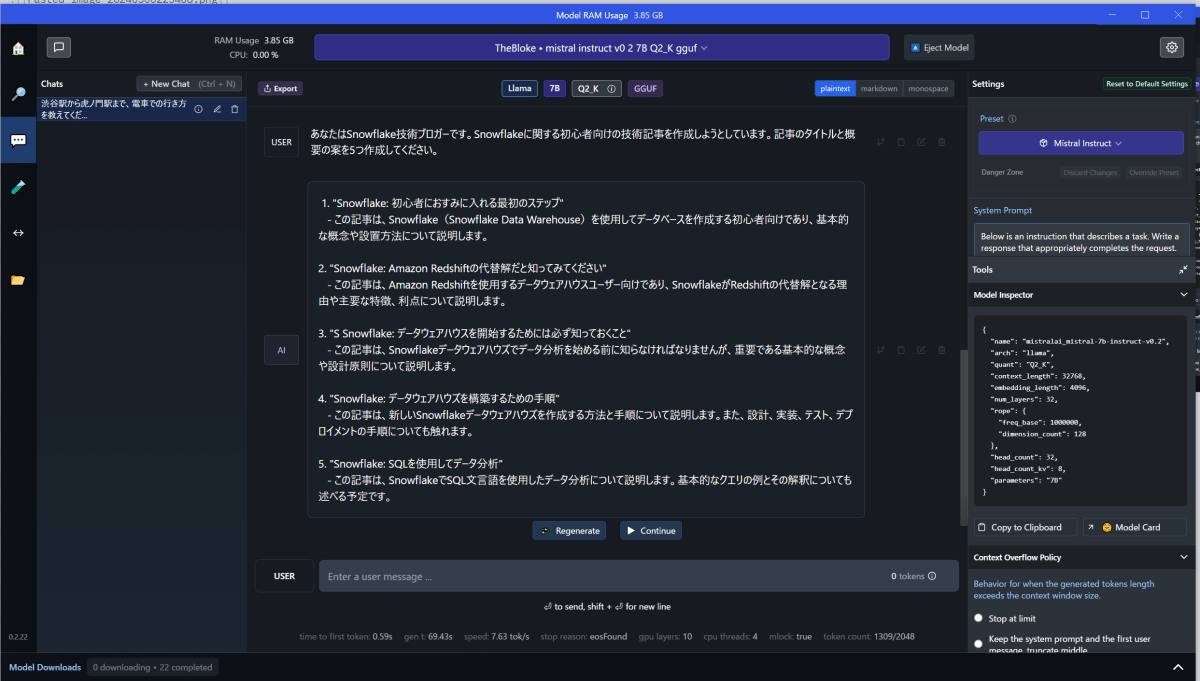The image size is (1200, 681).
Task: Branch the USER message with fork icon
Action: [881, 142]
